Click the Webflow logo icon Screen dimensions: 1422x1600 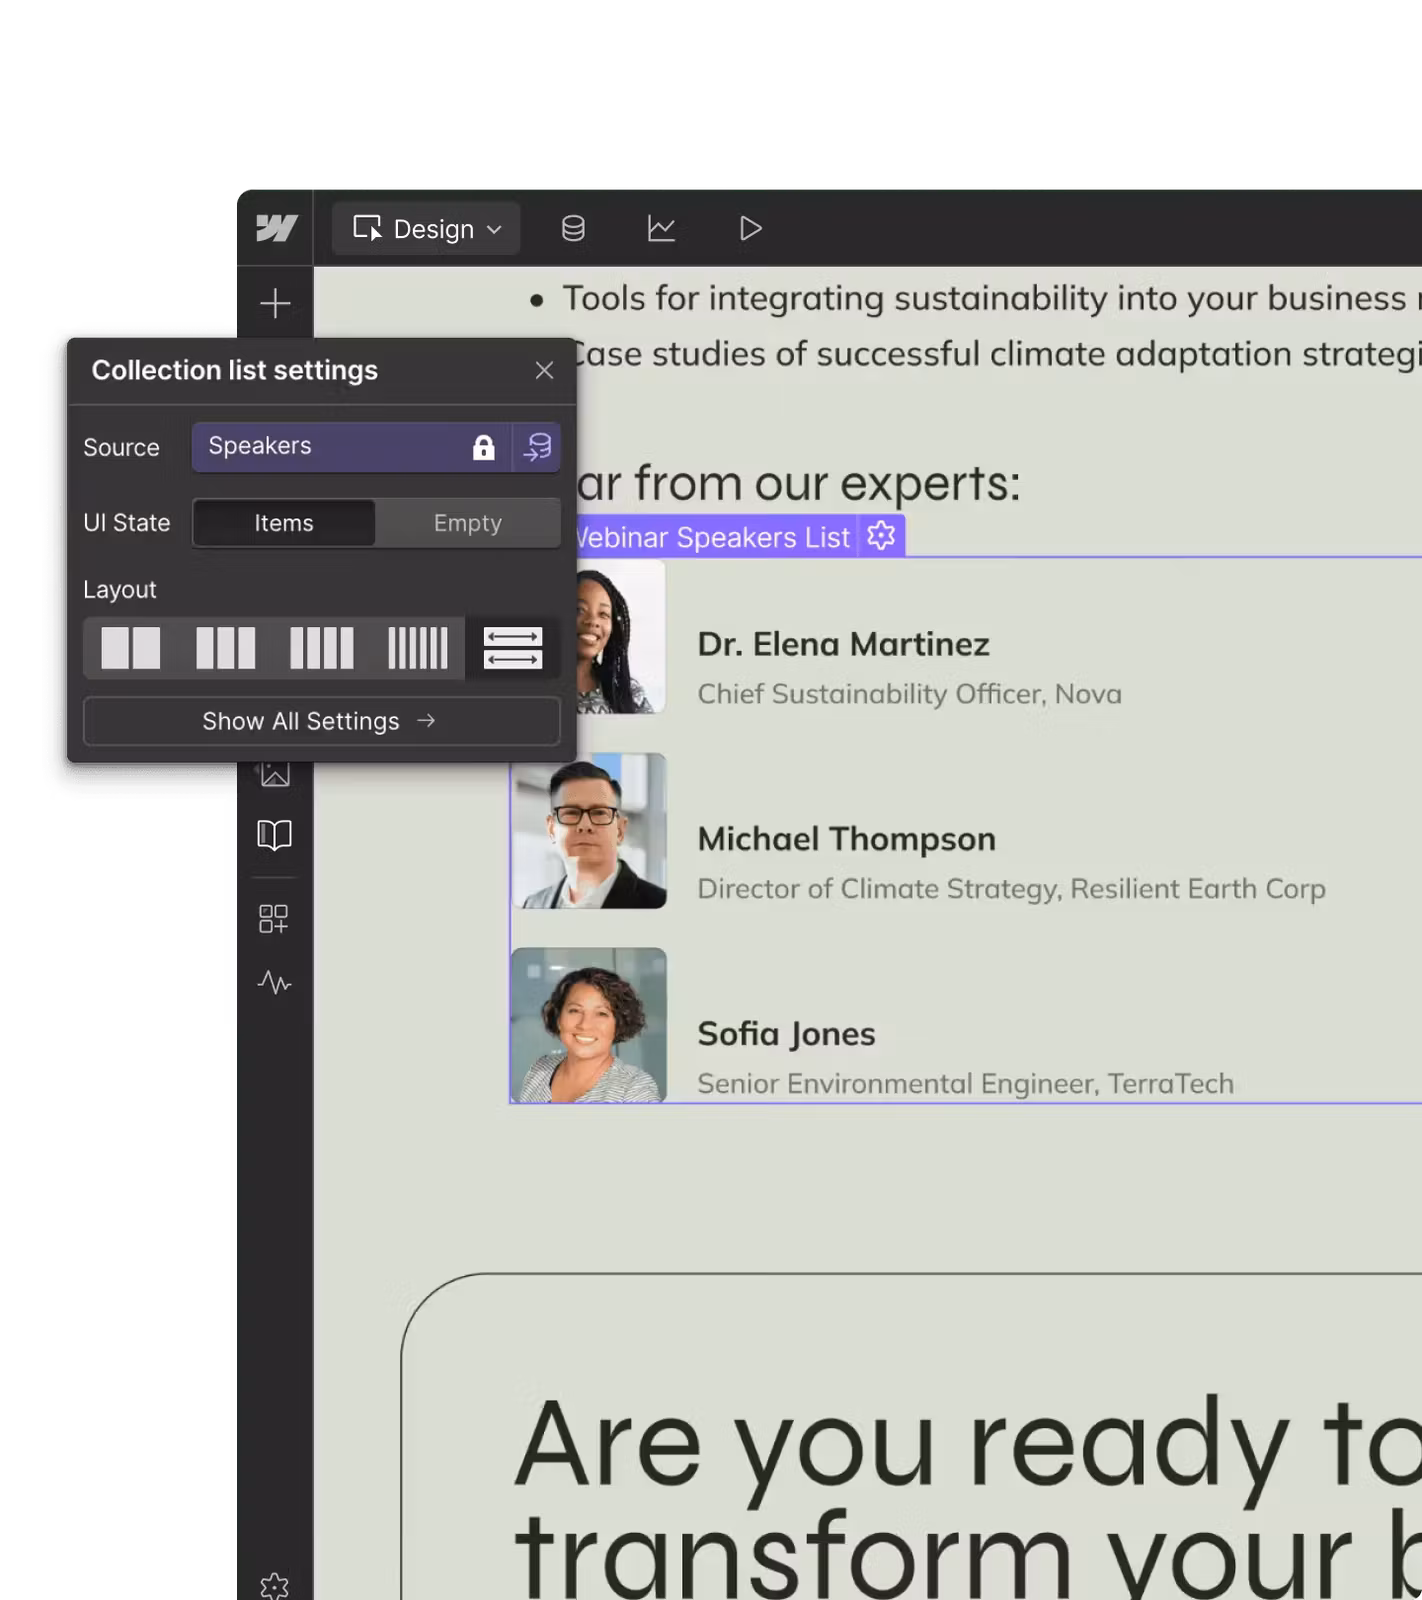click(276, 228)
